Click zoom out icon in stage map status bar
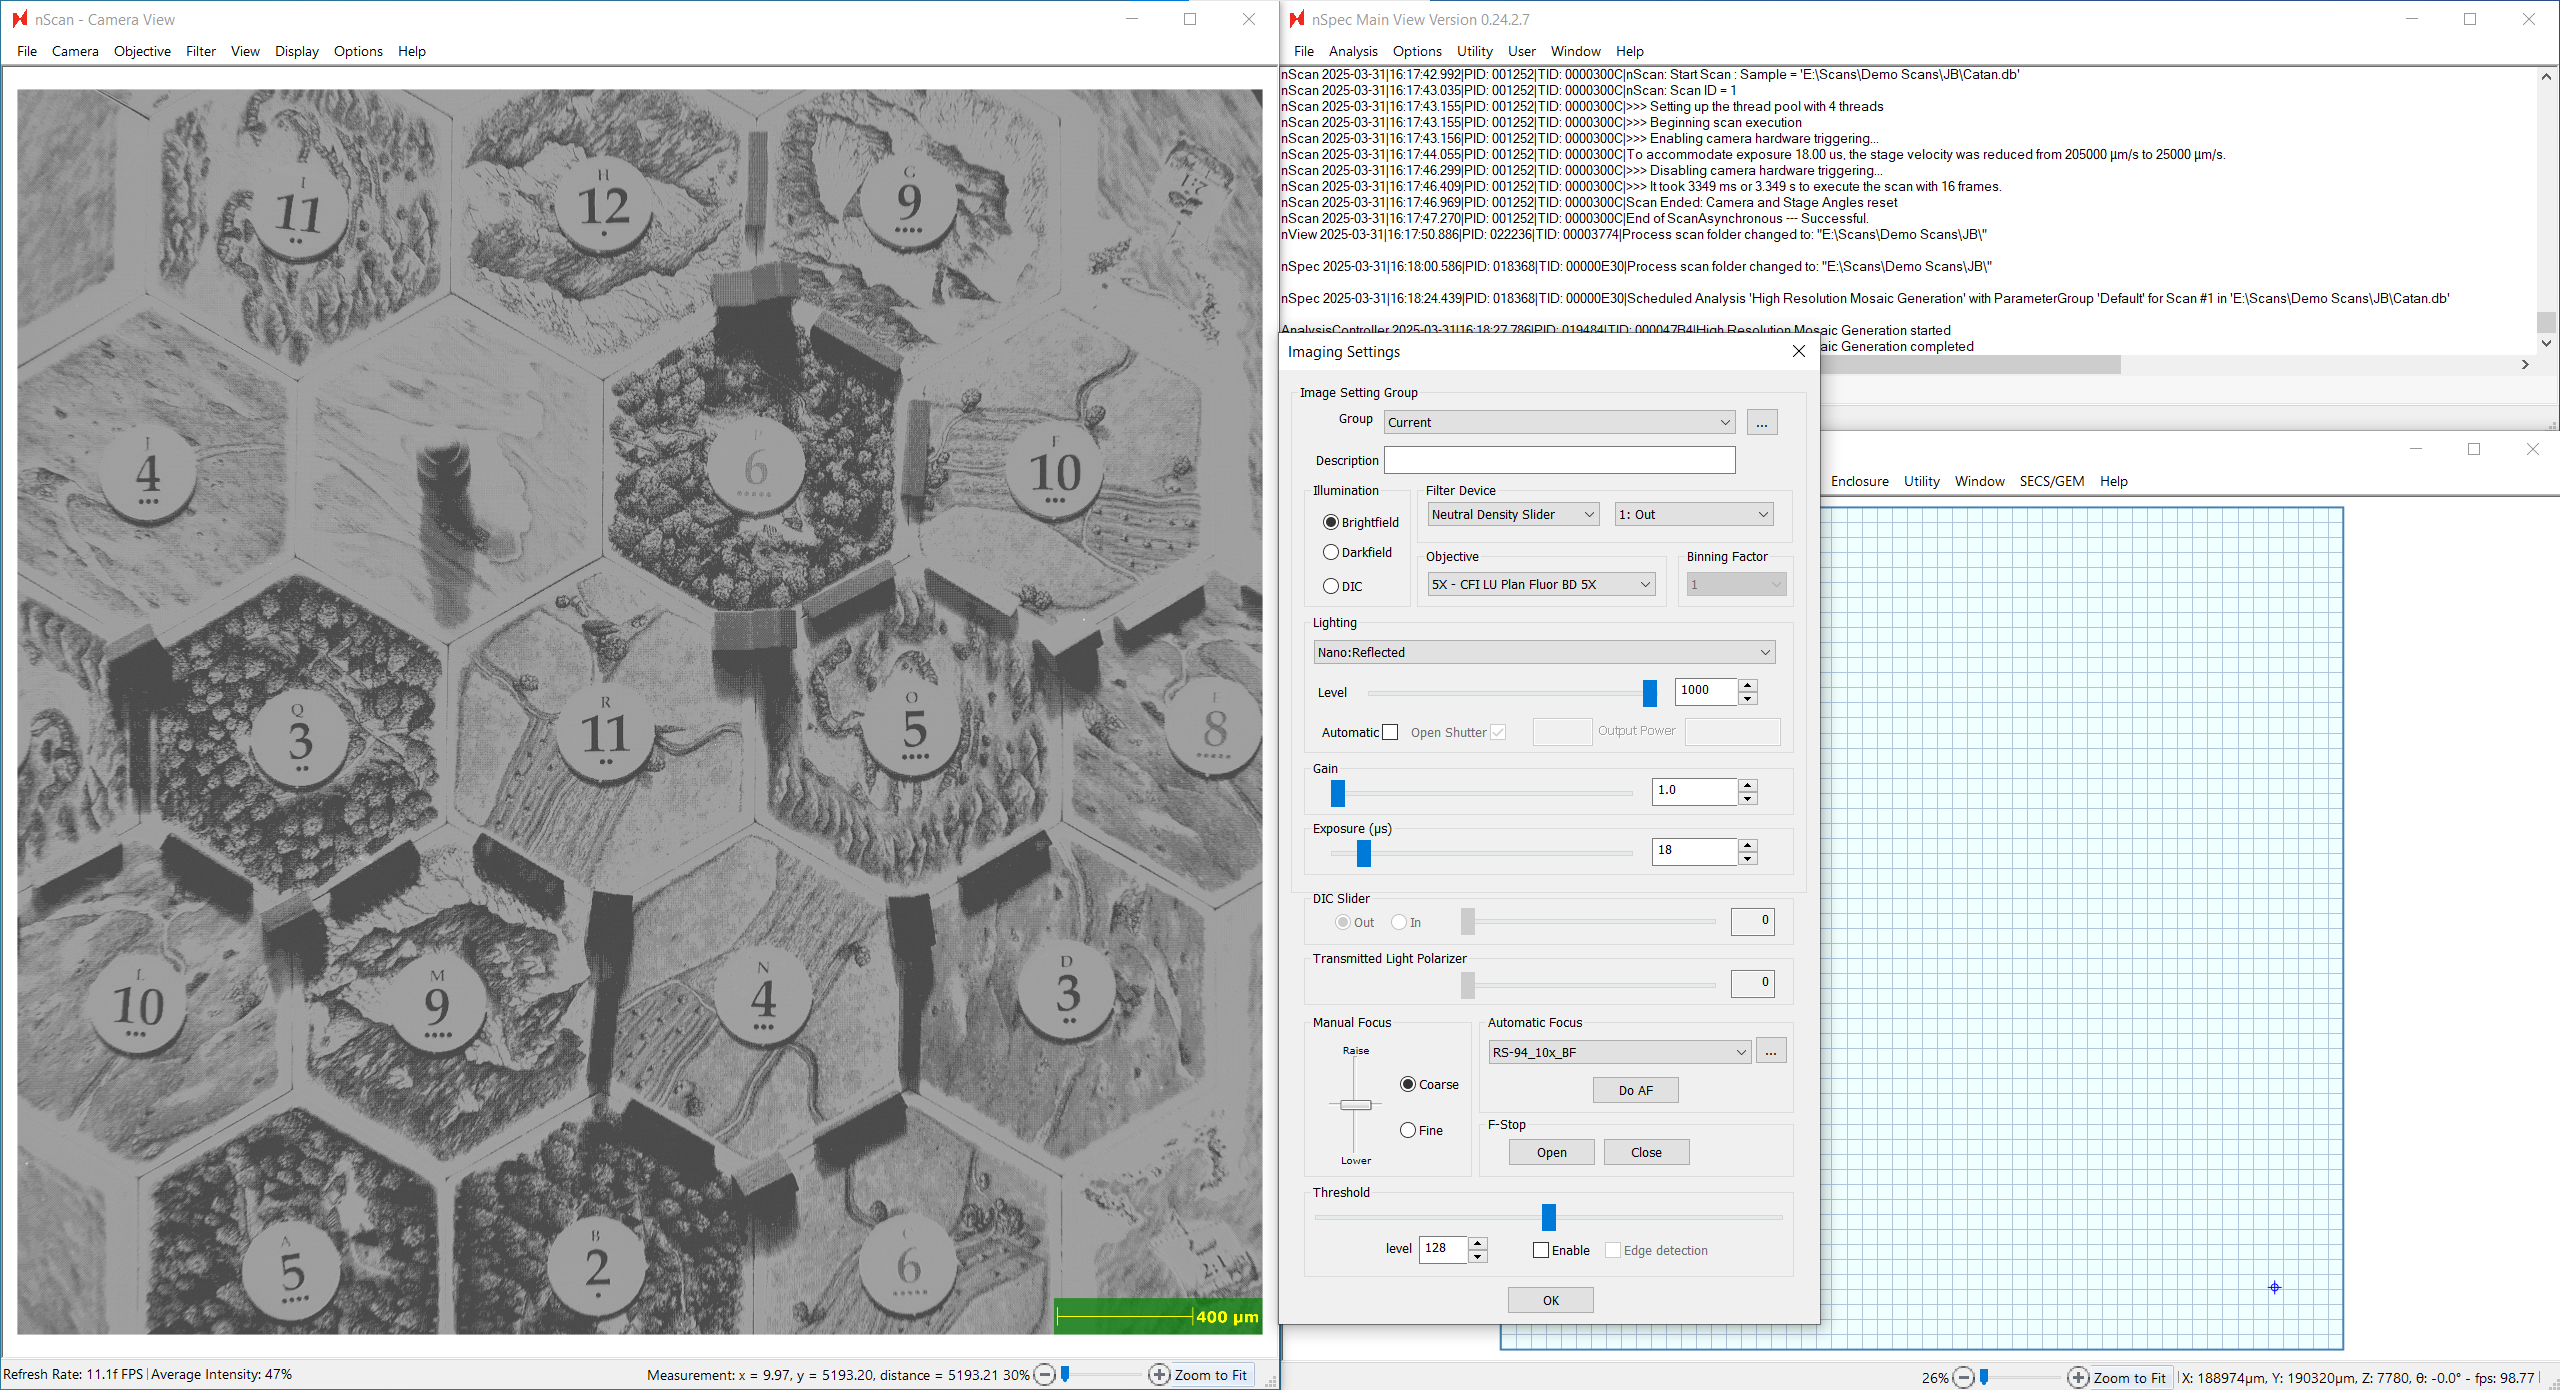This screenshot has width=2560, height=1390. pyautogui.click(x=1963, y=1377)
